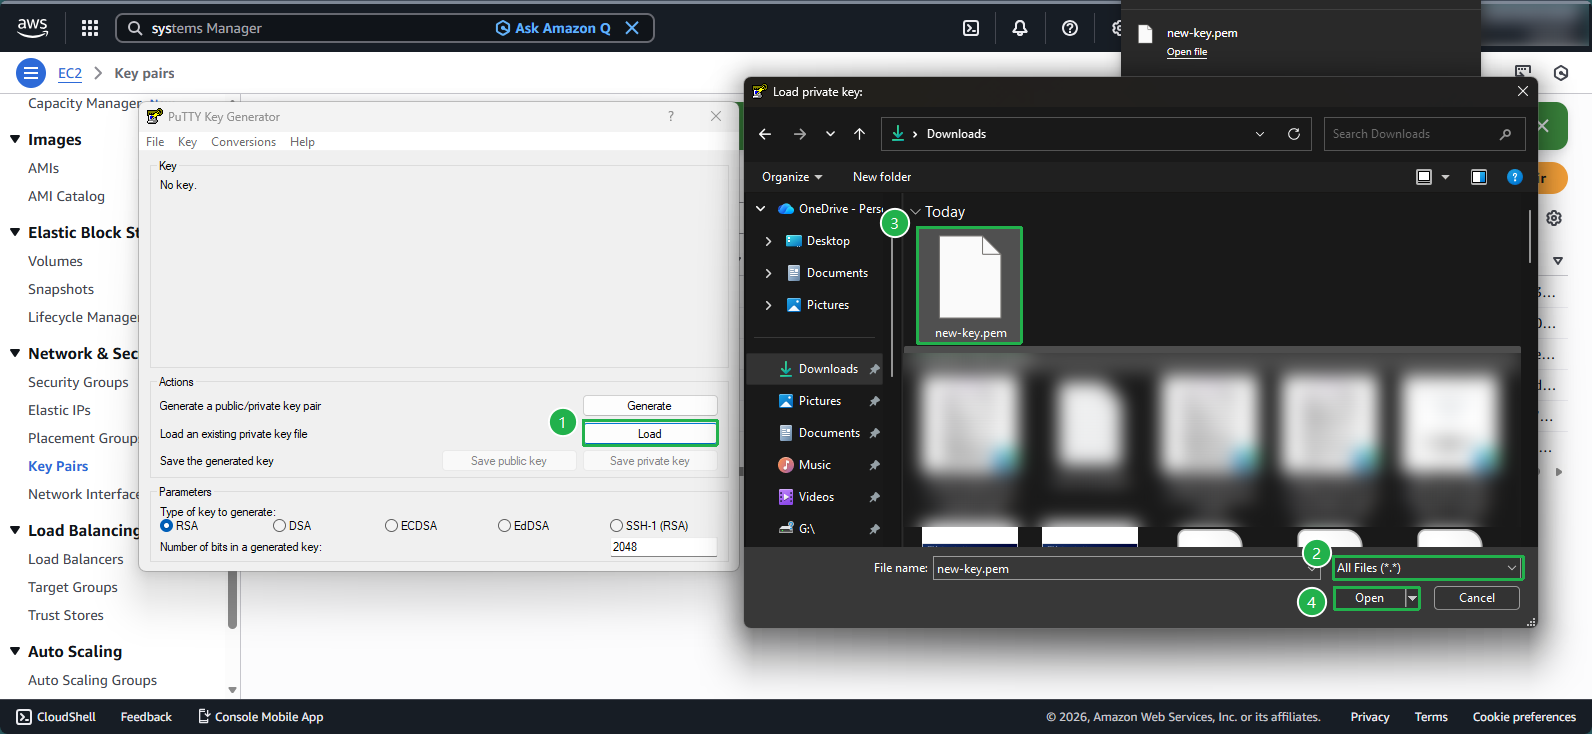The image size is (1592, 734).
Task: Toggle the EC2 side navigation hamburger
Action: [x=31, y=73]
